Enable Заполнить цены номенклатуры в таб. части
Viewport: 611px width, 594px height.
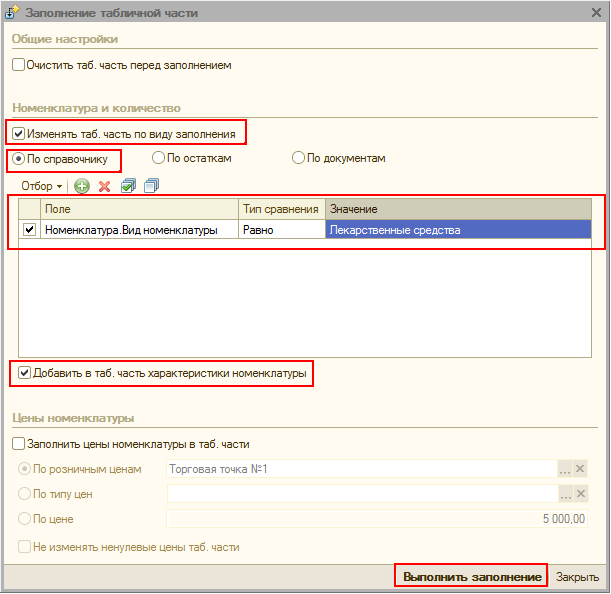[x=18, y=444]
